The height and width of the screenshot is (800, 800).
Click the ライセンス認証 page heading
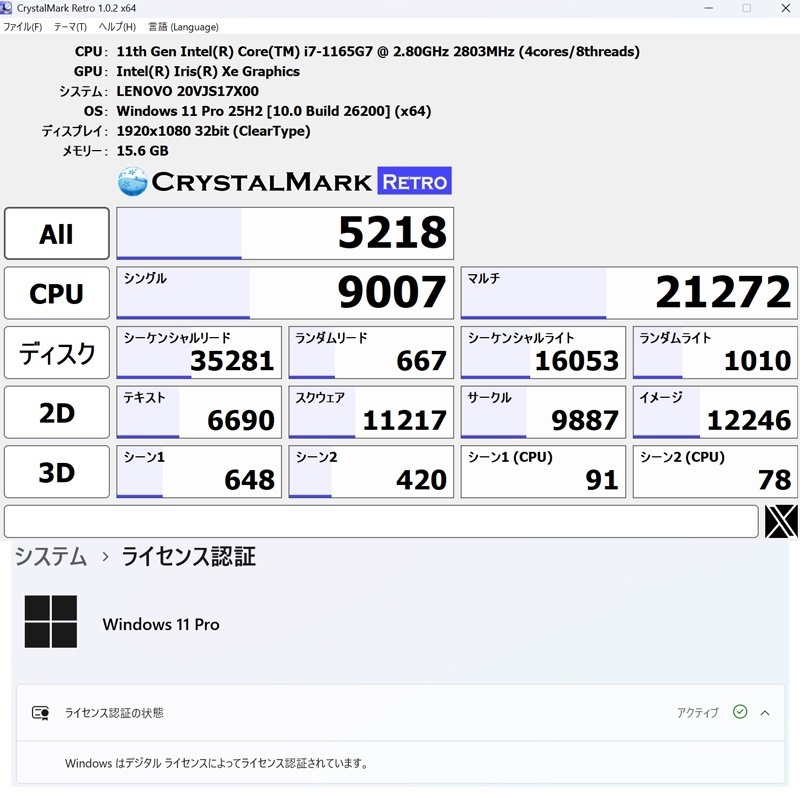point(188,556)
